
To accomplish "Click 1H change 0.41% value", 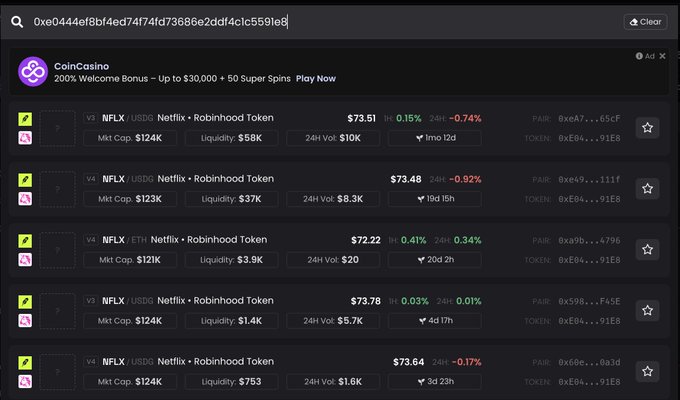I will click(x=413, y=240).
